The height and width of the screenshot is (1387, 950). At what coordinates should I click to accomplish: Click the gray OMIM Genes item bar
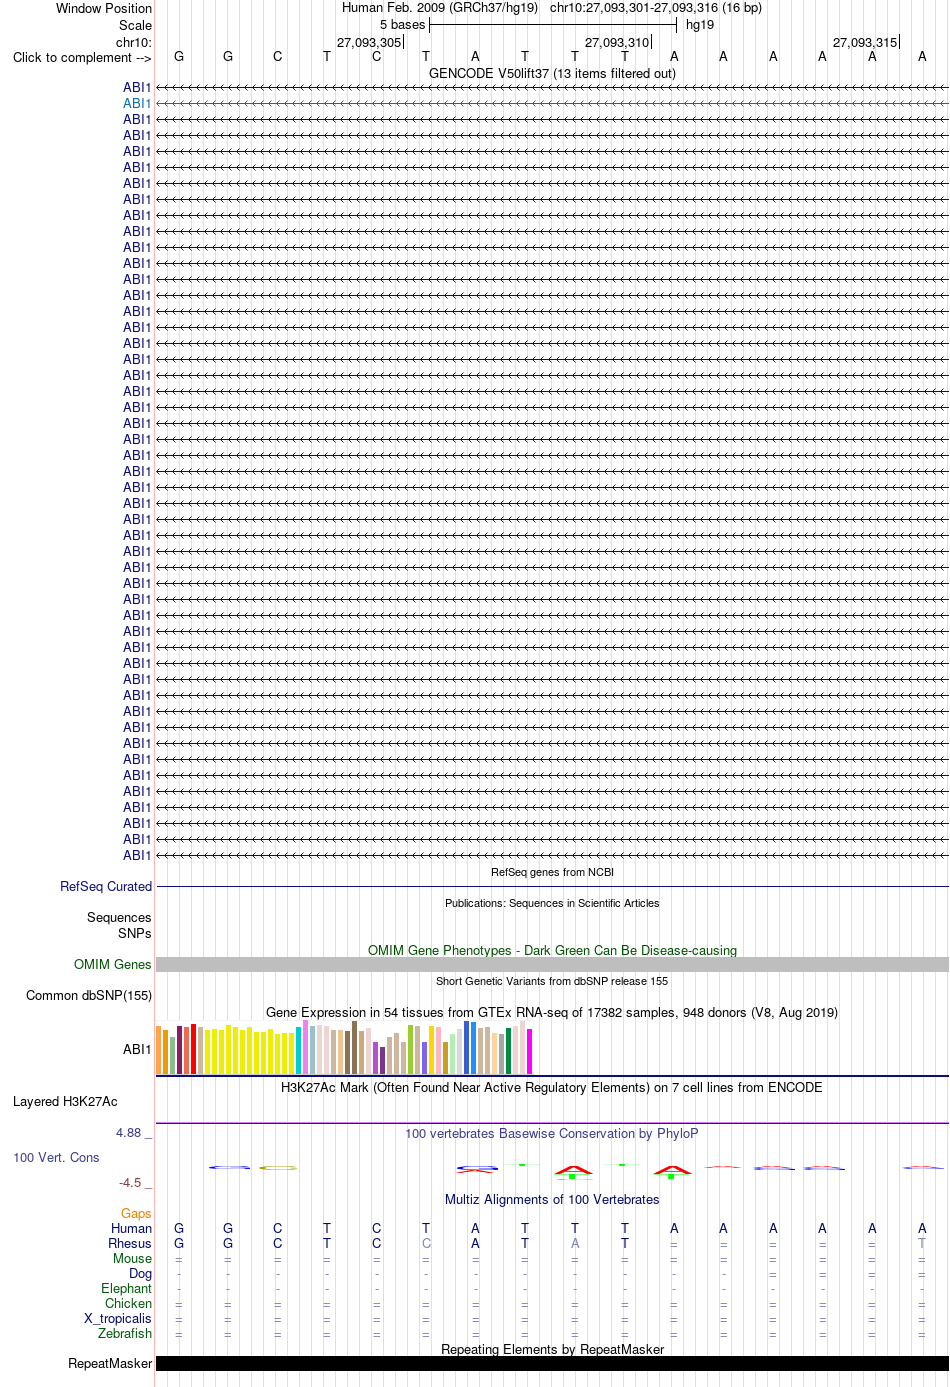(552, 964)
